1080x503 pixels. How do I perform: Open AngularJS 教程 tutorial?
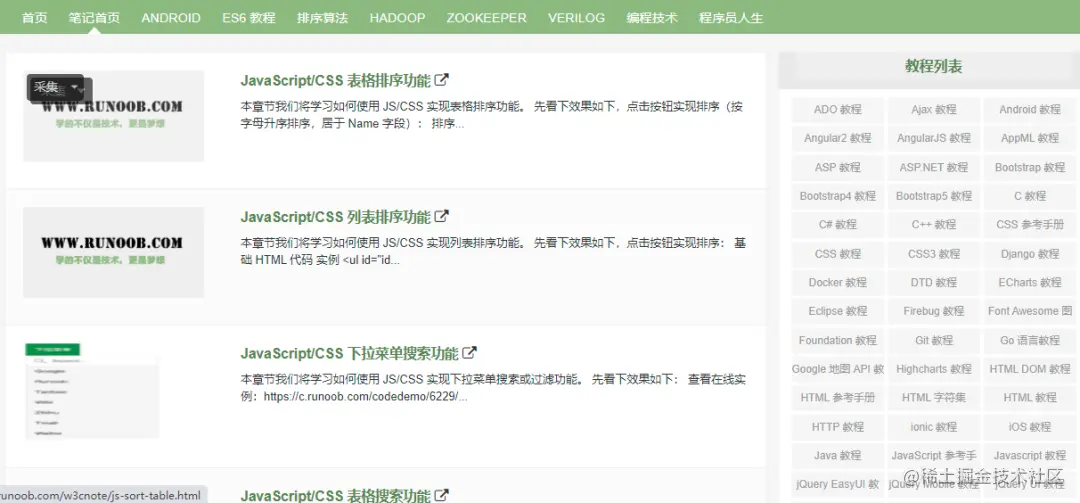(933, 138)
